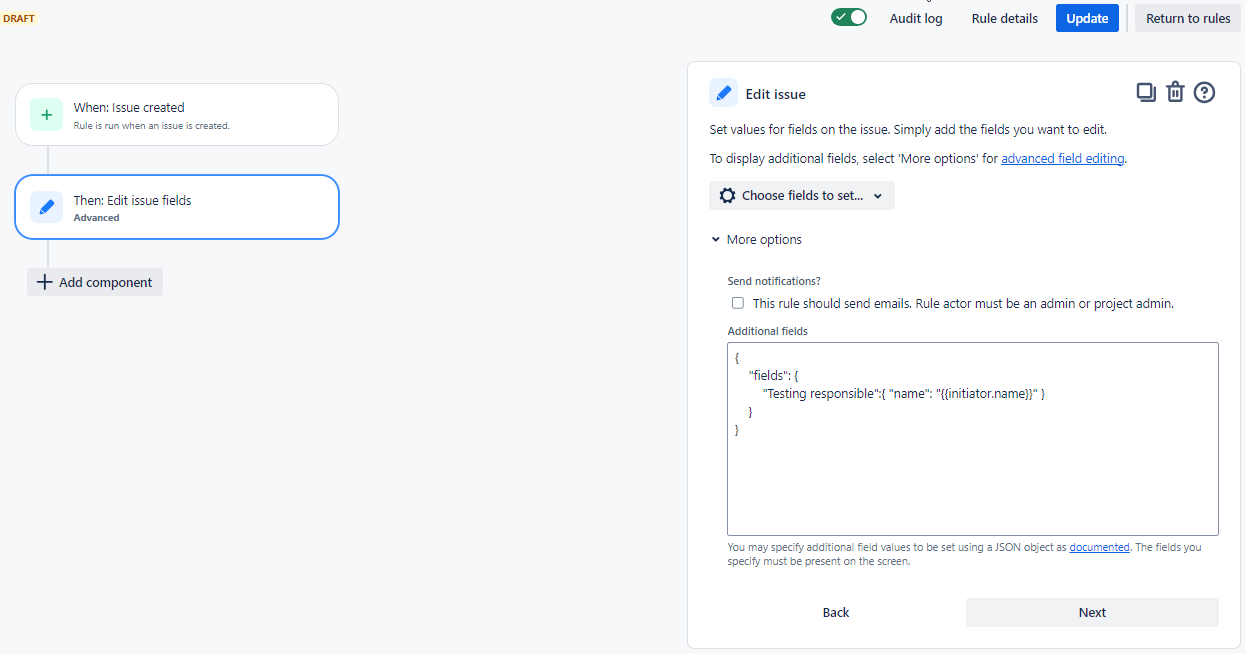The width and height of the screenshot is (1245, 654).
Task: Select the Then: Edit issue fields card
Action: tap(177, 207)
